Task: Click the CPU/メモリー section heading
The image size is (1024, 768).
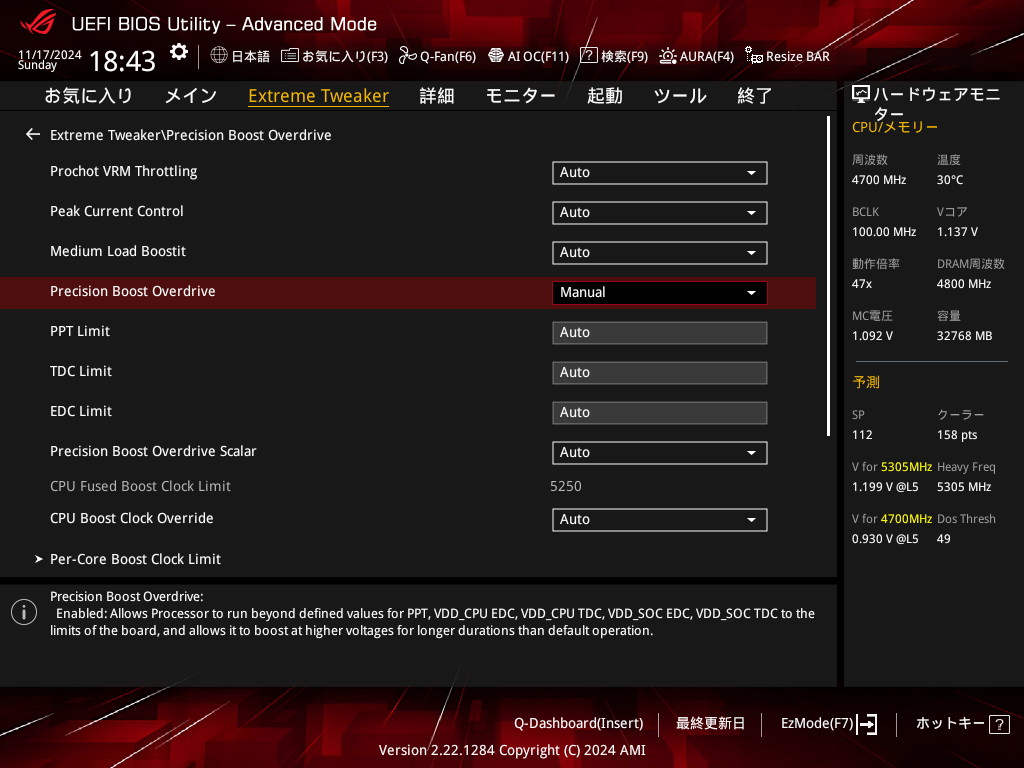Action: pos(895,127)
